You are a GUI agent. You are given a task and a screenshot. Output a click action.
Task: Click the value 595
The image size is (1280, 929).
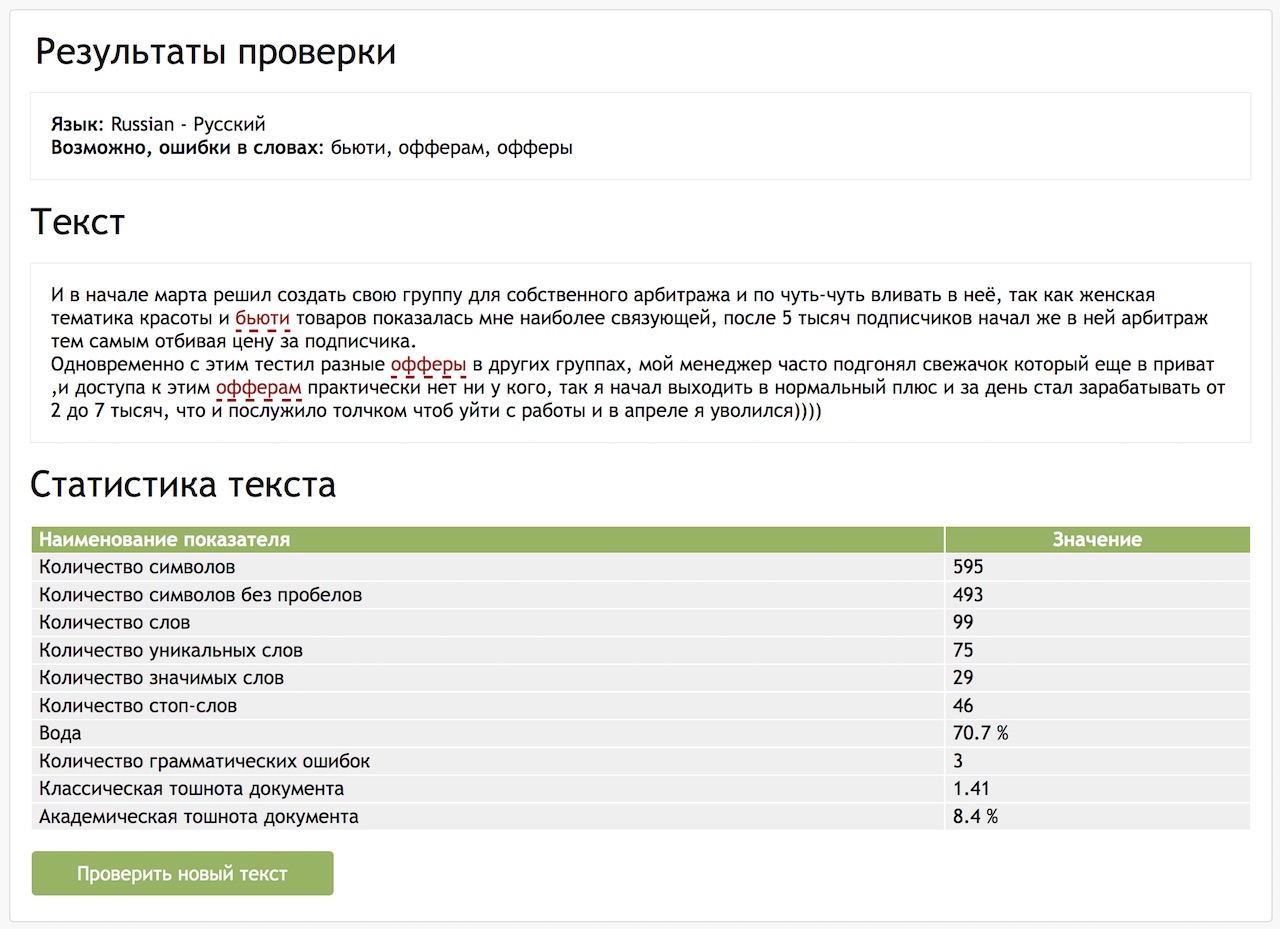(968, 567)
